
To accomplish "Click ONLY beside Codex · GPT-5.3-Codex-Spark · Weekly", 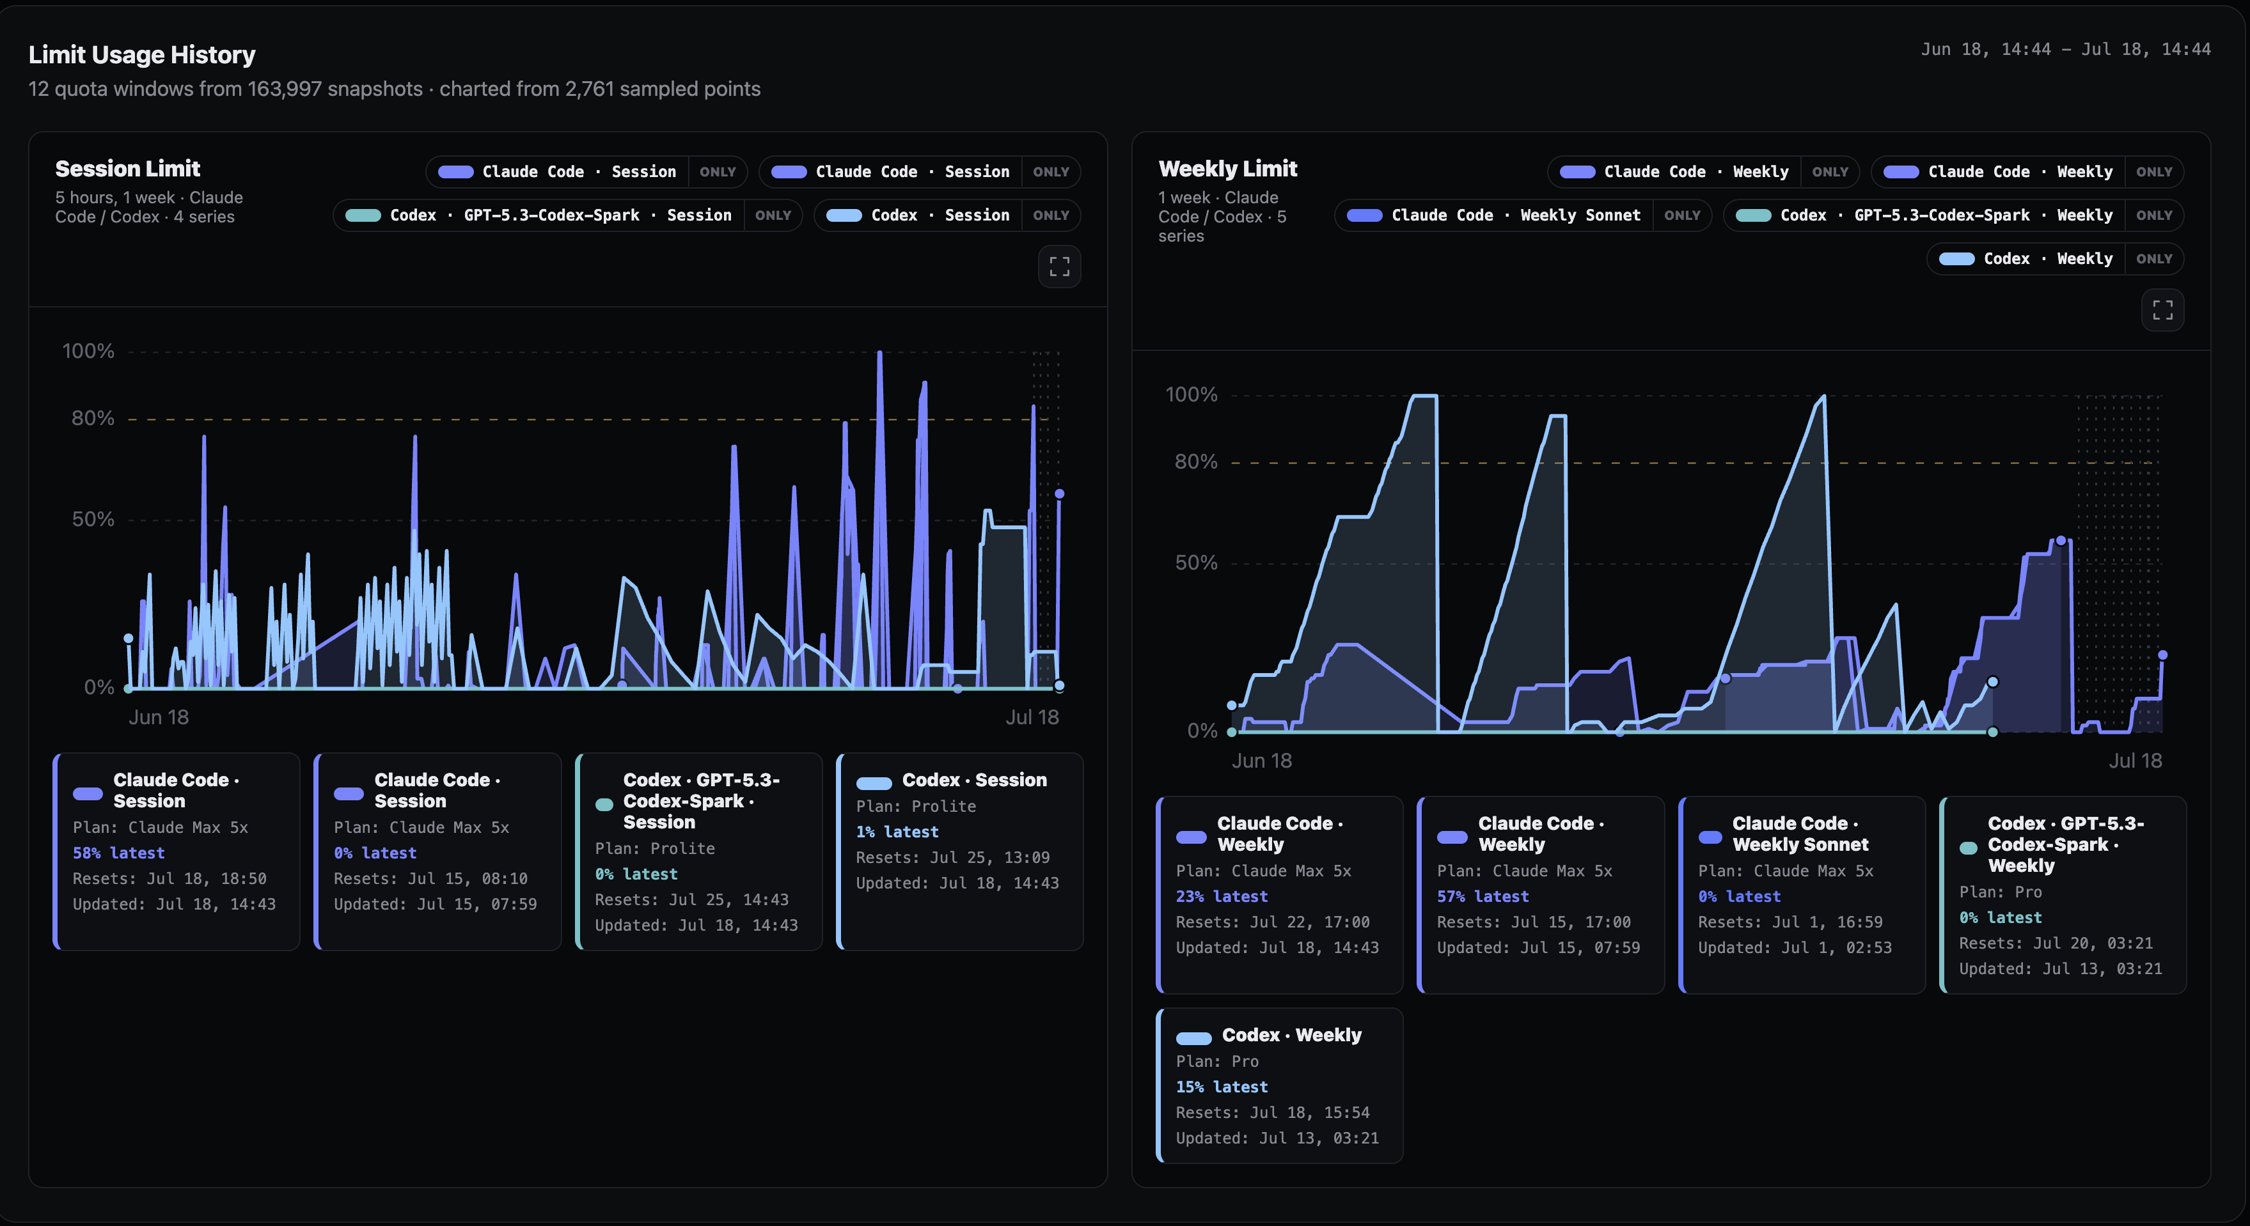I will (x=2154, y=215).
